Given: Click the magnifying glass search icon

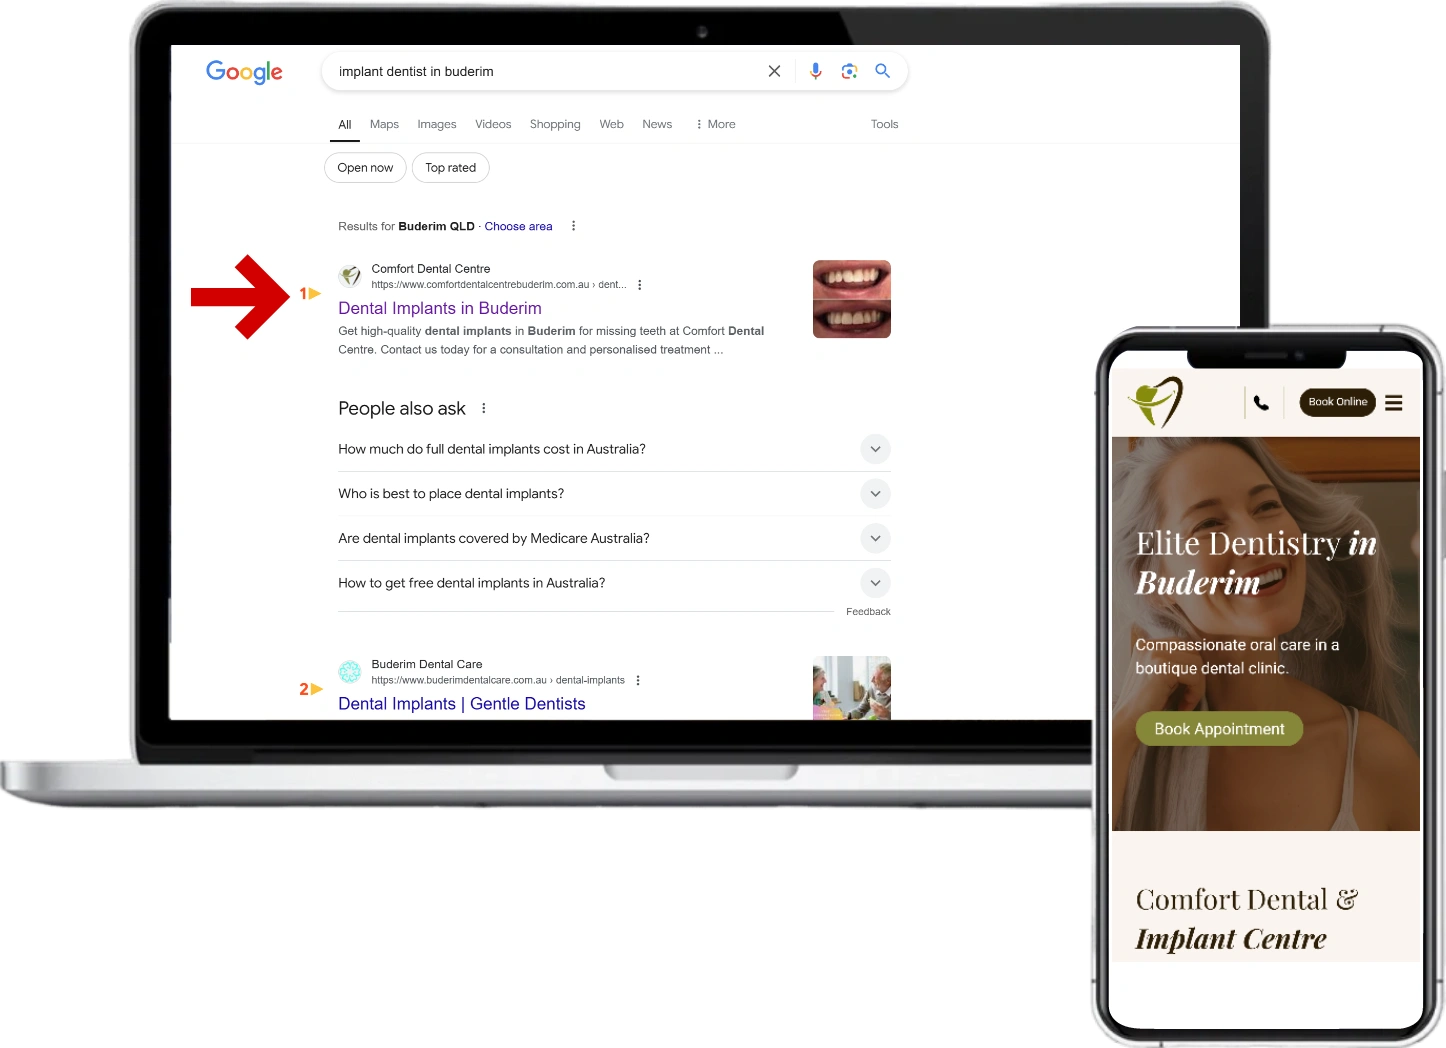Looking at the screenshot, I should click(882, 71).
